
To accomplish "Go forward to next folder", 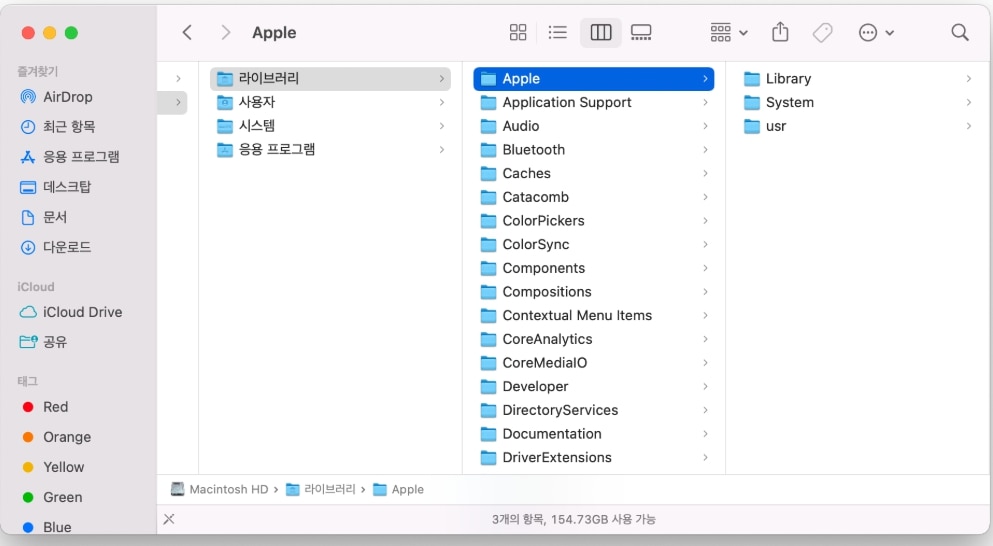I will click(225, 32).
